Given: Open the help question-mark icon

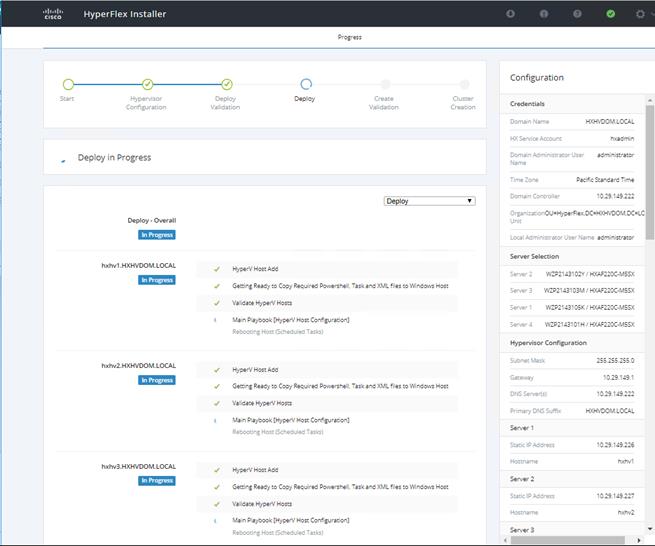Looking at the screenshot, I should coord(577,14).
